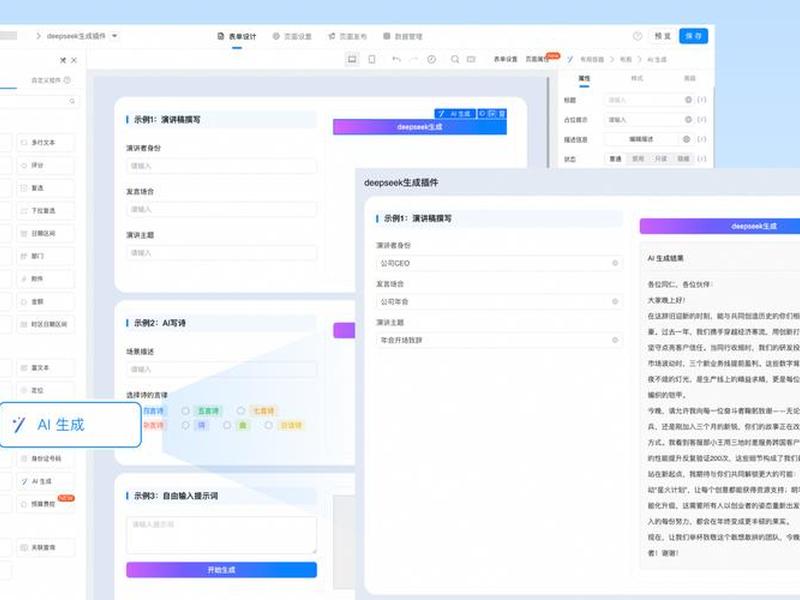Click variable binding icon for 标题 row

click(x=702, y=99)
